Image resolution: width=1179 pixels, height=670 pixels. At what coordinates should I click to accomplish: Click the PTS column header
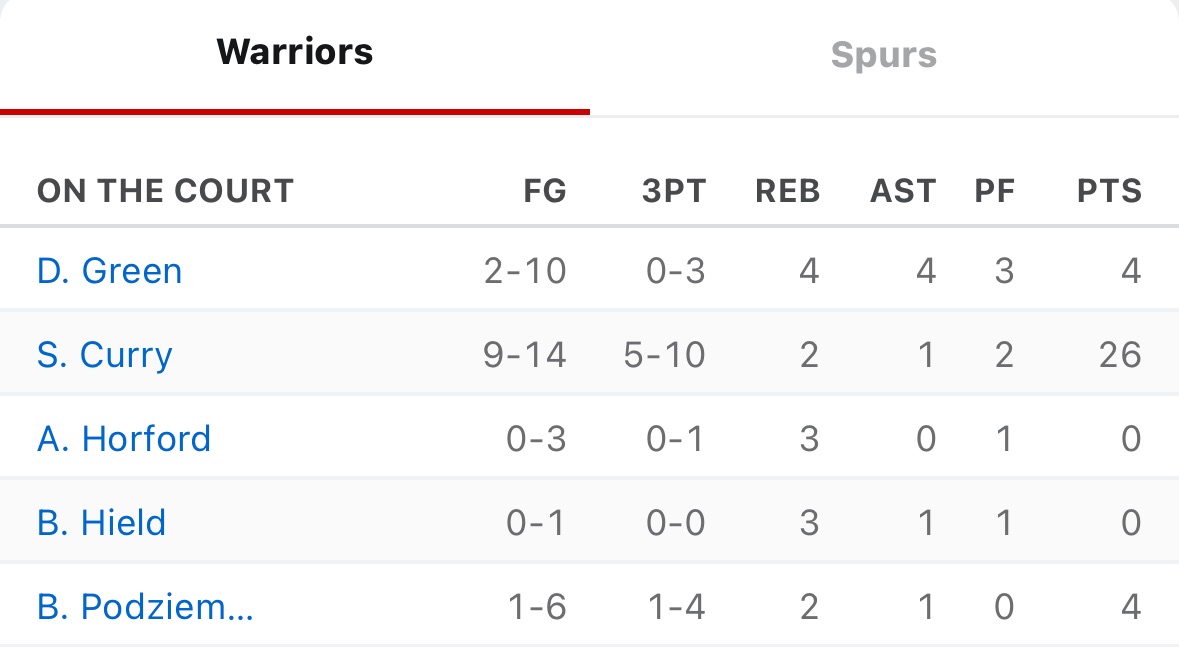(1109, 191)
